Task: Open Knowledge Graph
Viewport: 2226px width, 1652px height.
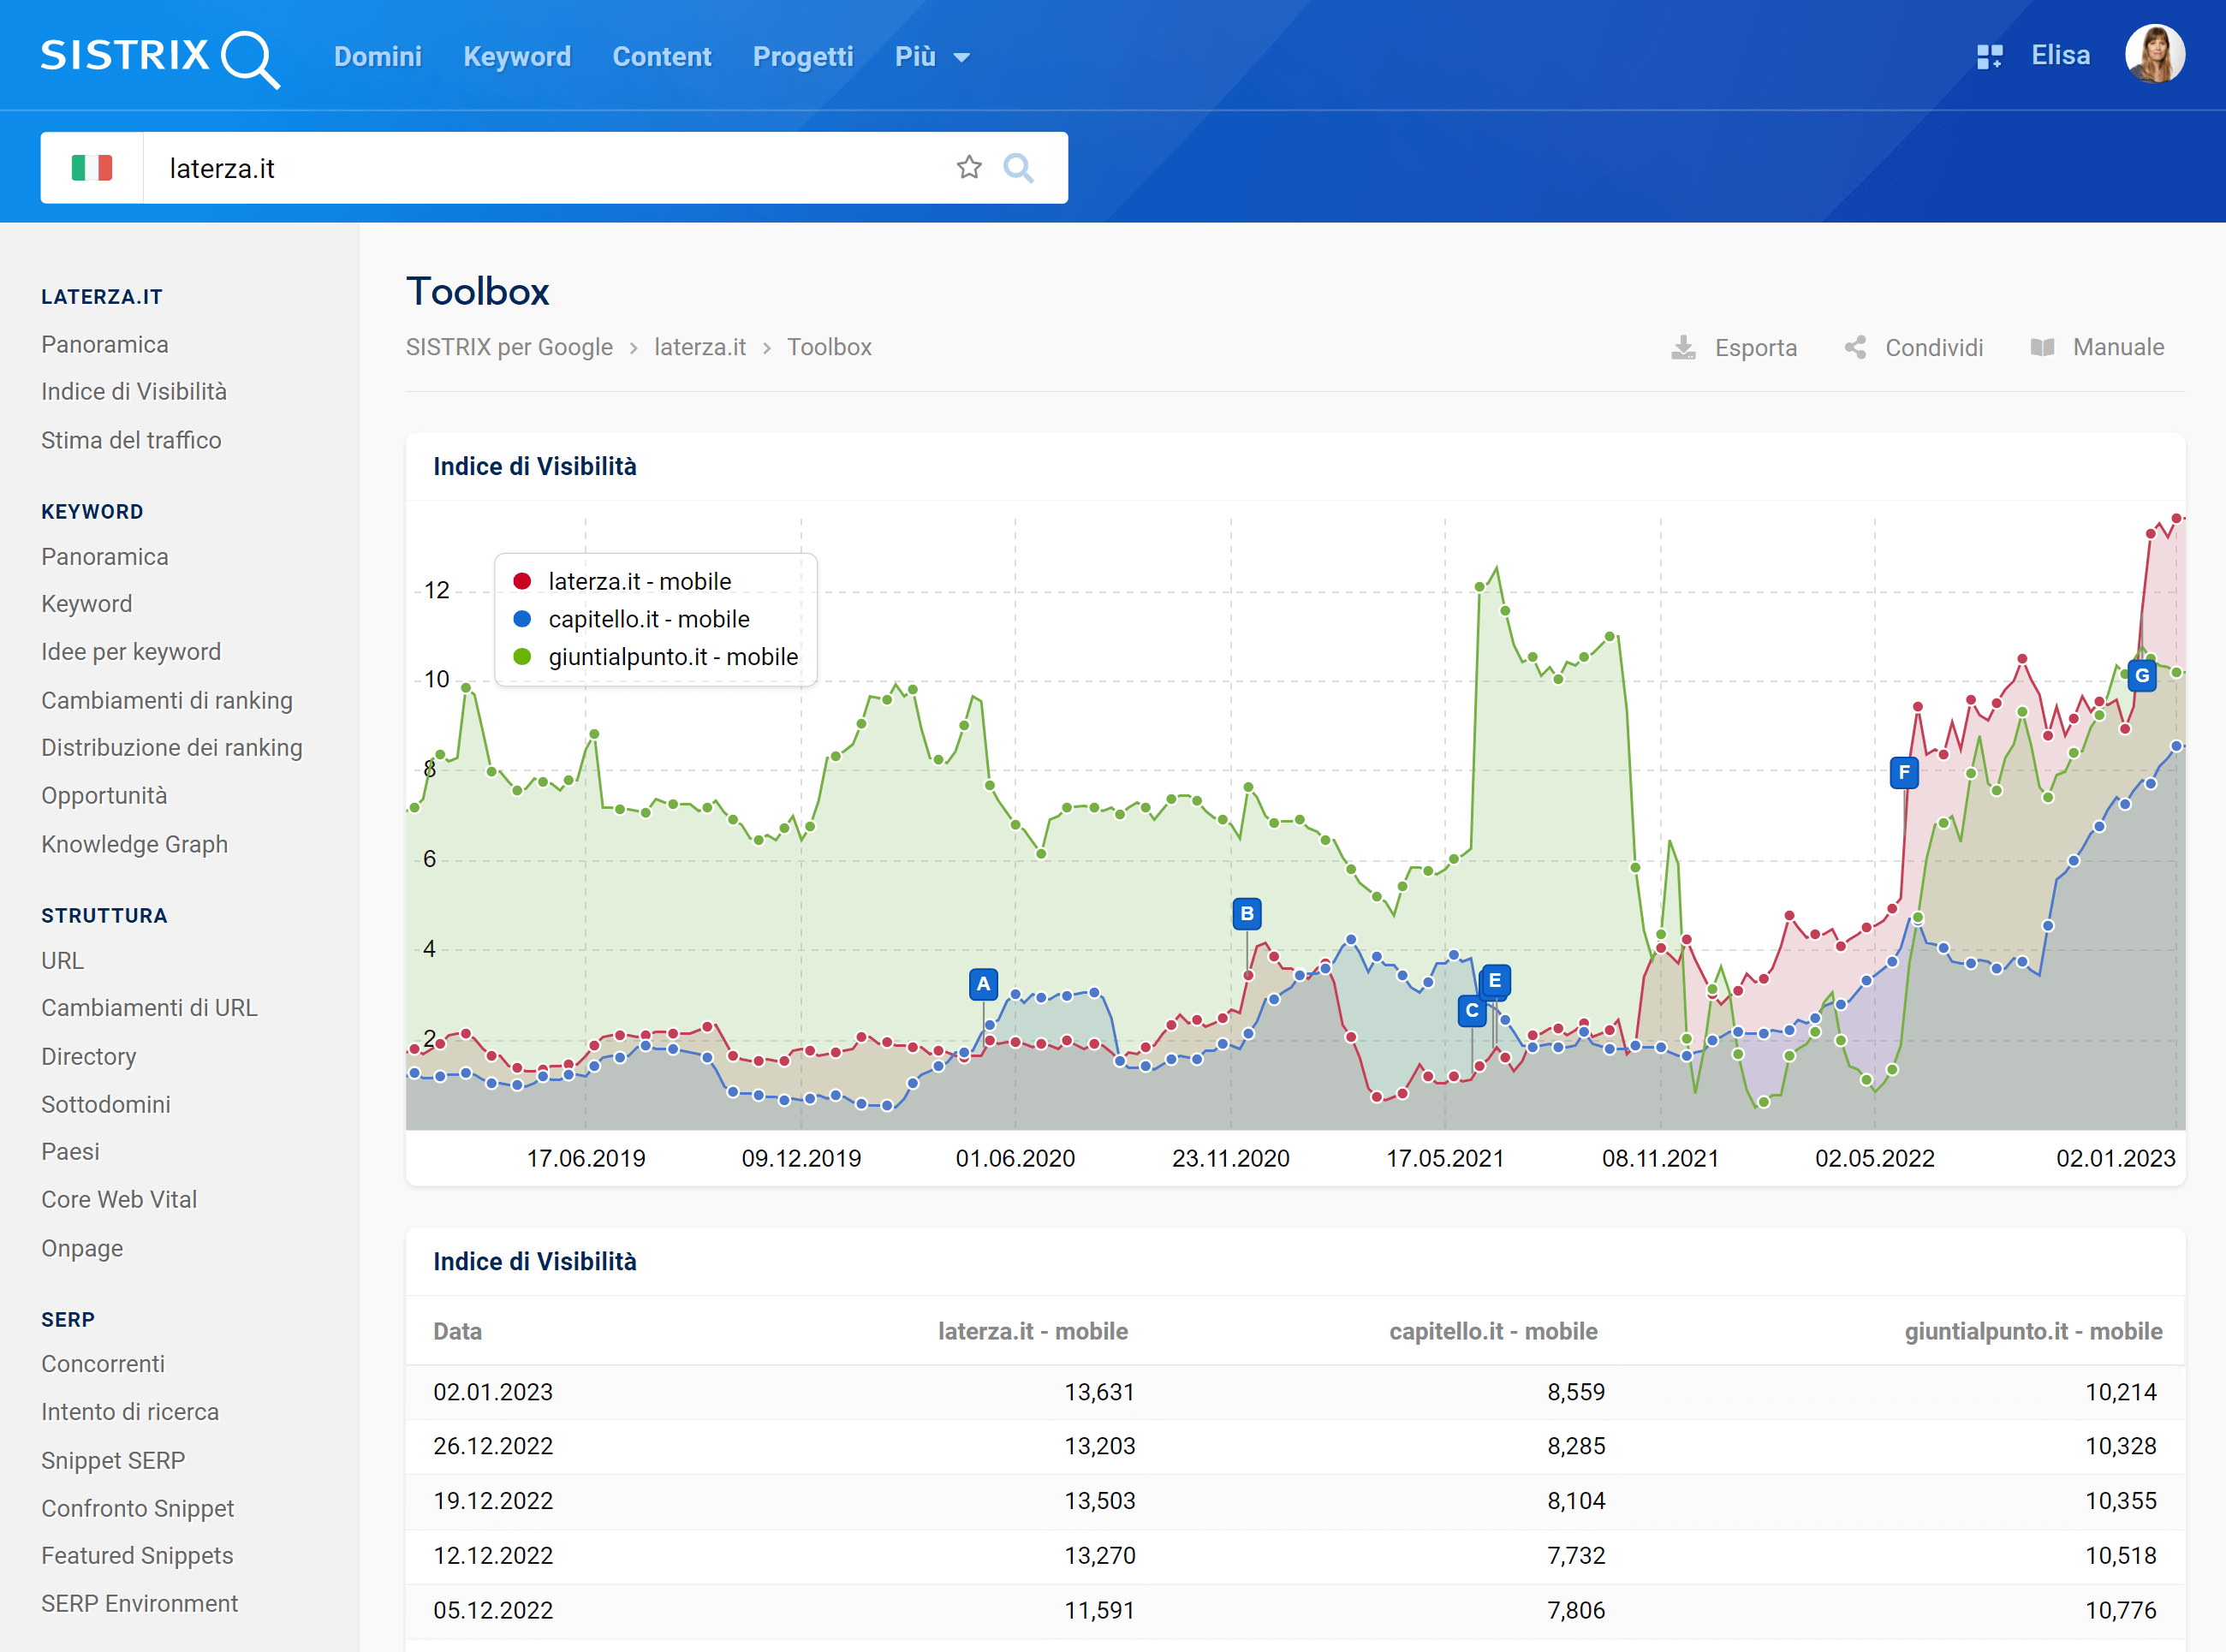Action: (x=134, y=844)
